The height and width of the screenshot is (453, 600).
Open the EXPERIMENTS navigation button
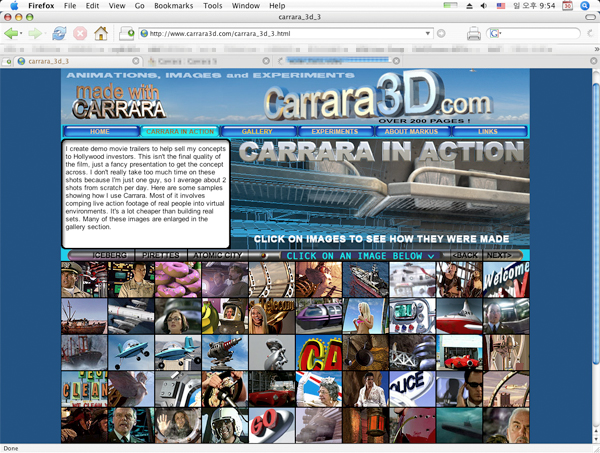click(x=335, y=131)
